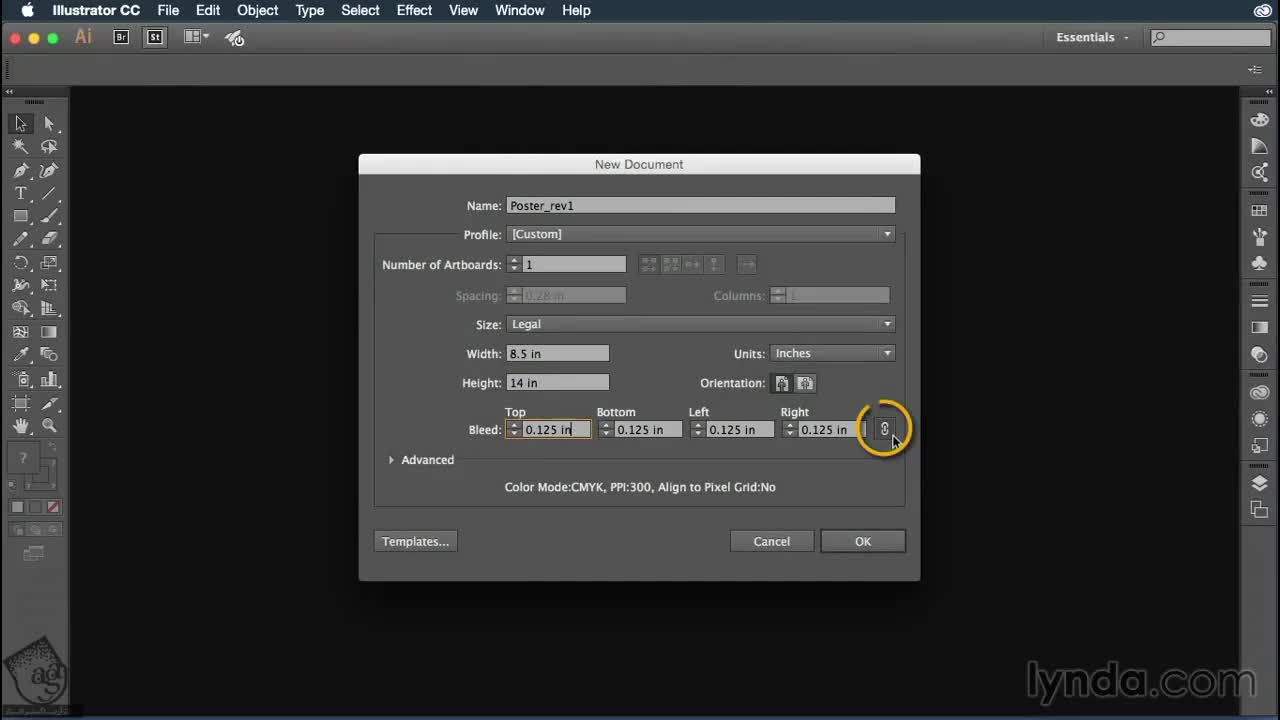Image resolution: width=1280 pixels, height=720 pixels.
Task: Select the Type tool
Action: pyautogui.click(x=20, y=193)
